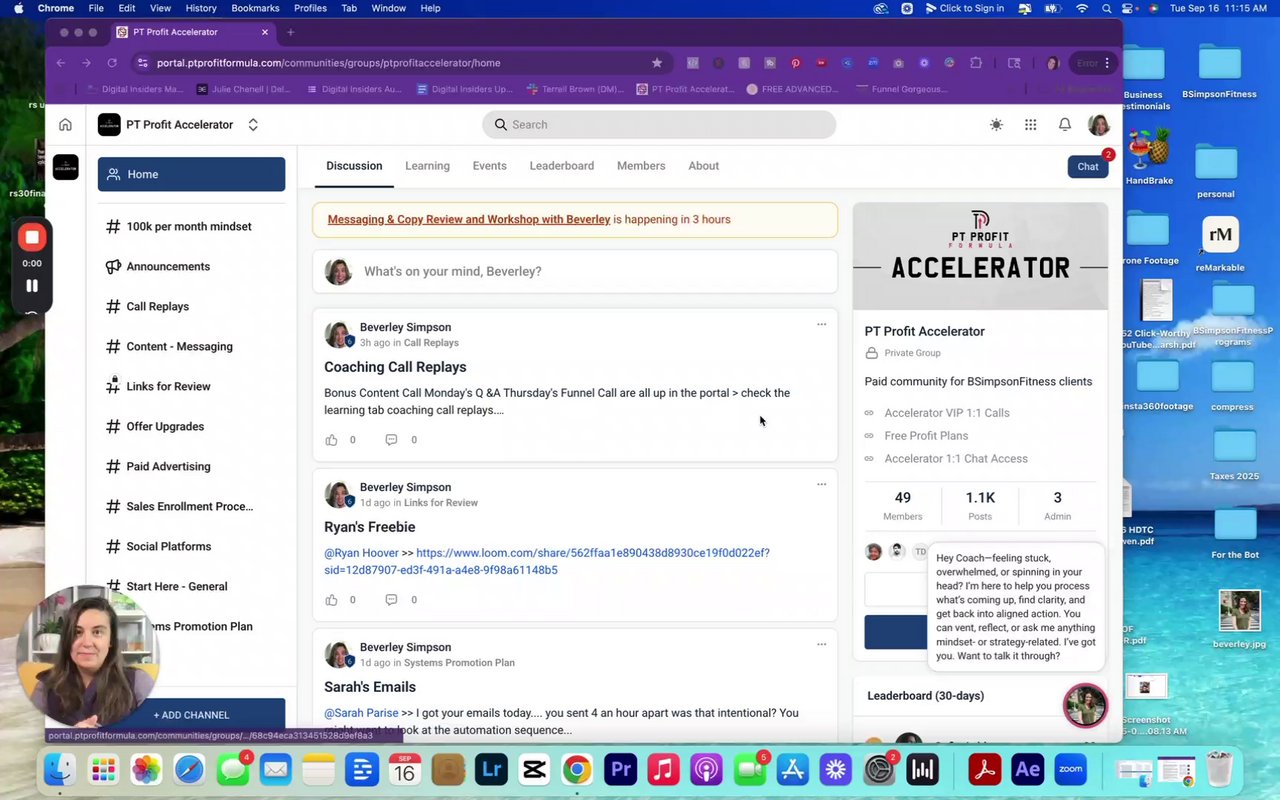Screen dimensions: 1280x800
Task: Open the About tab
Action: click(703, 166)
